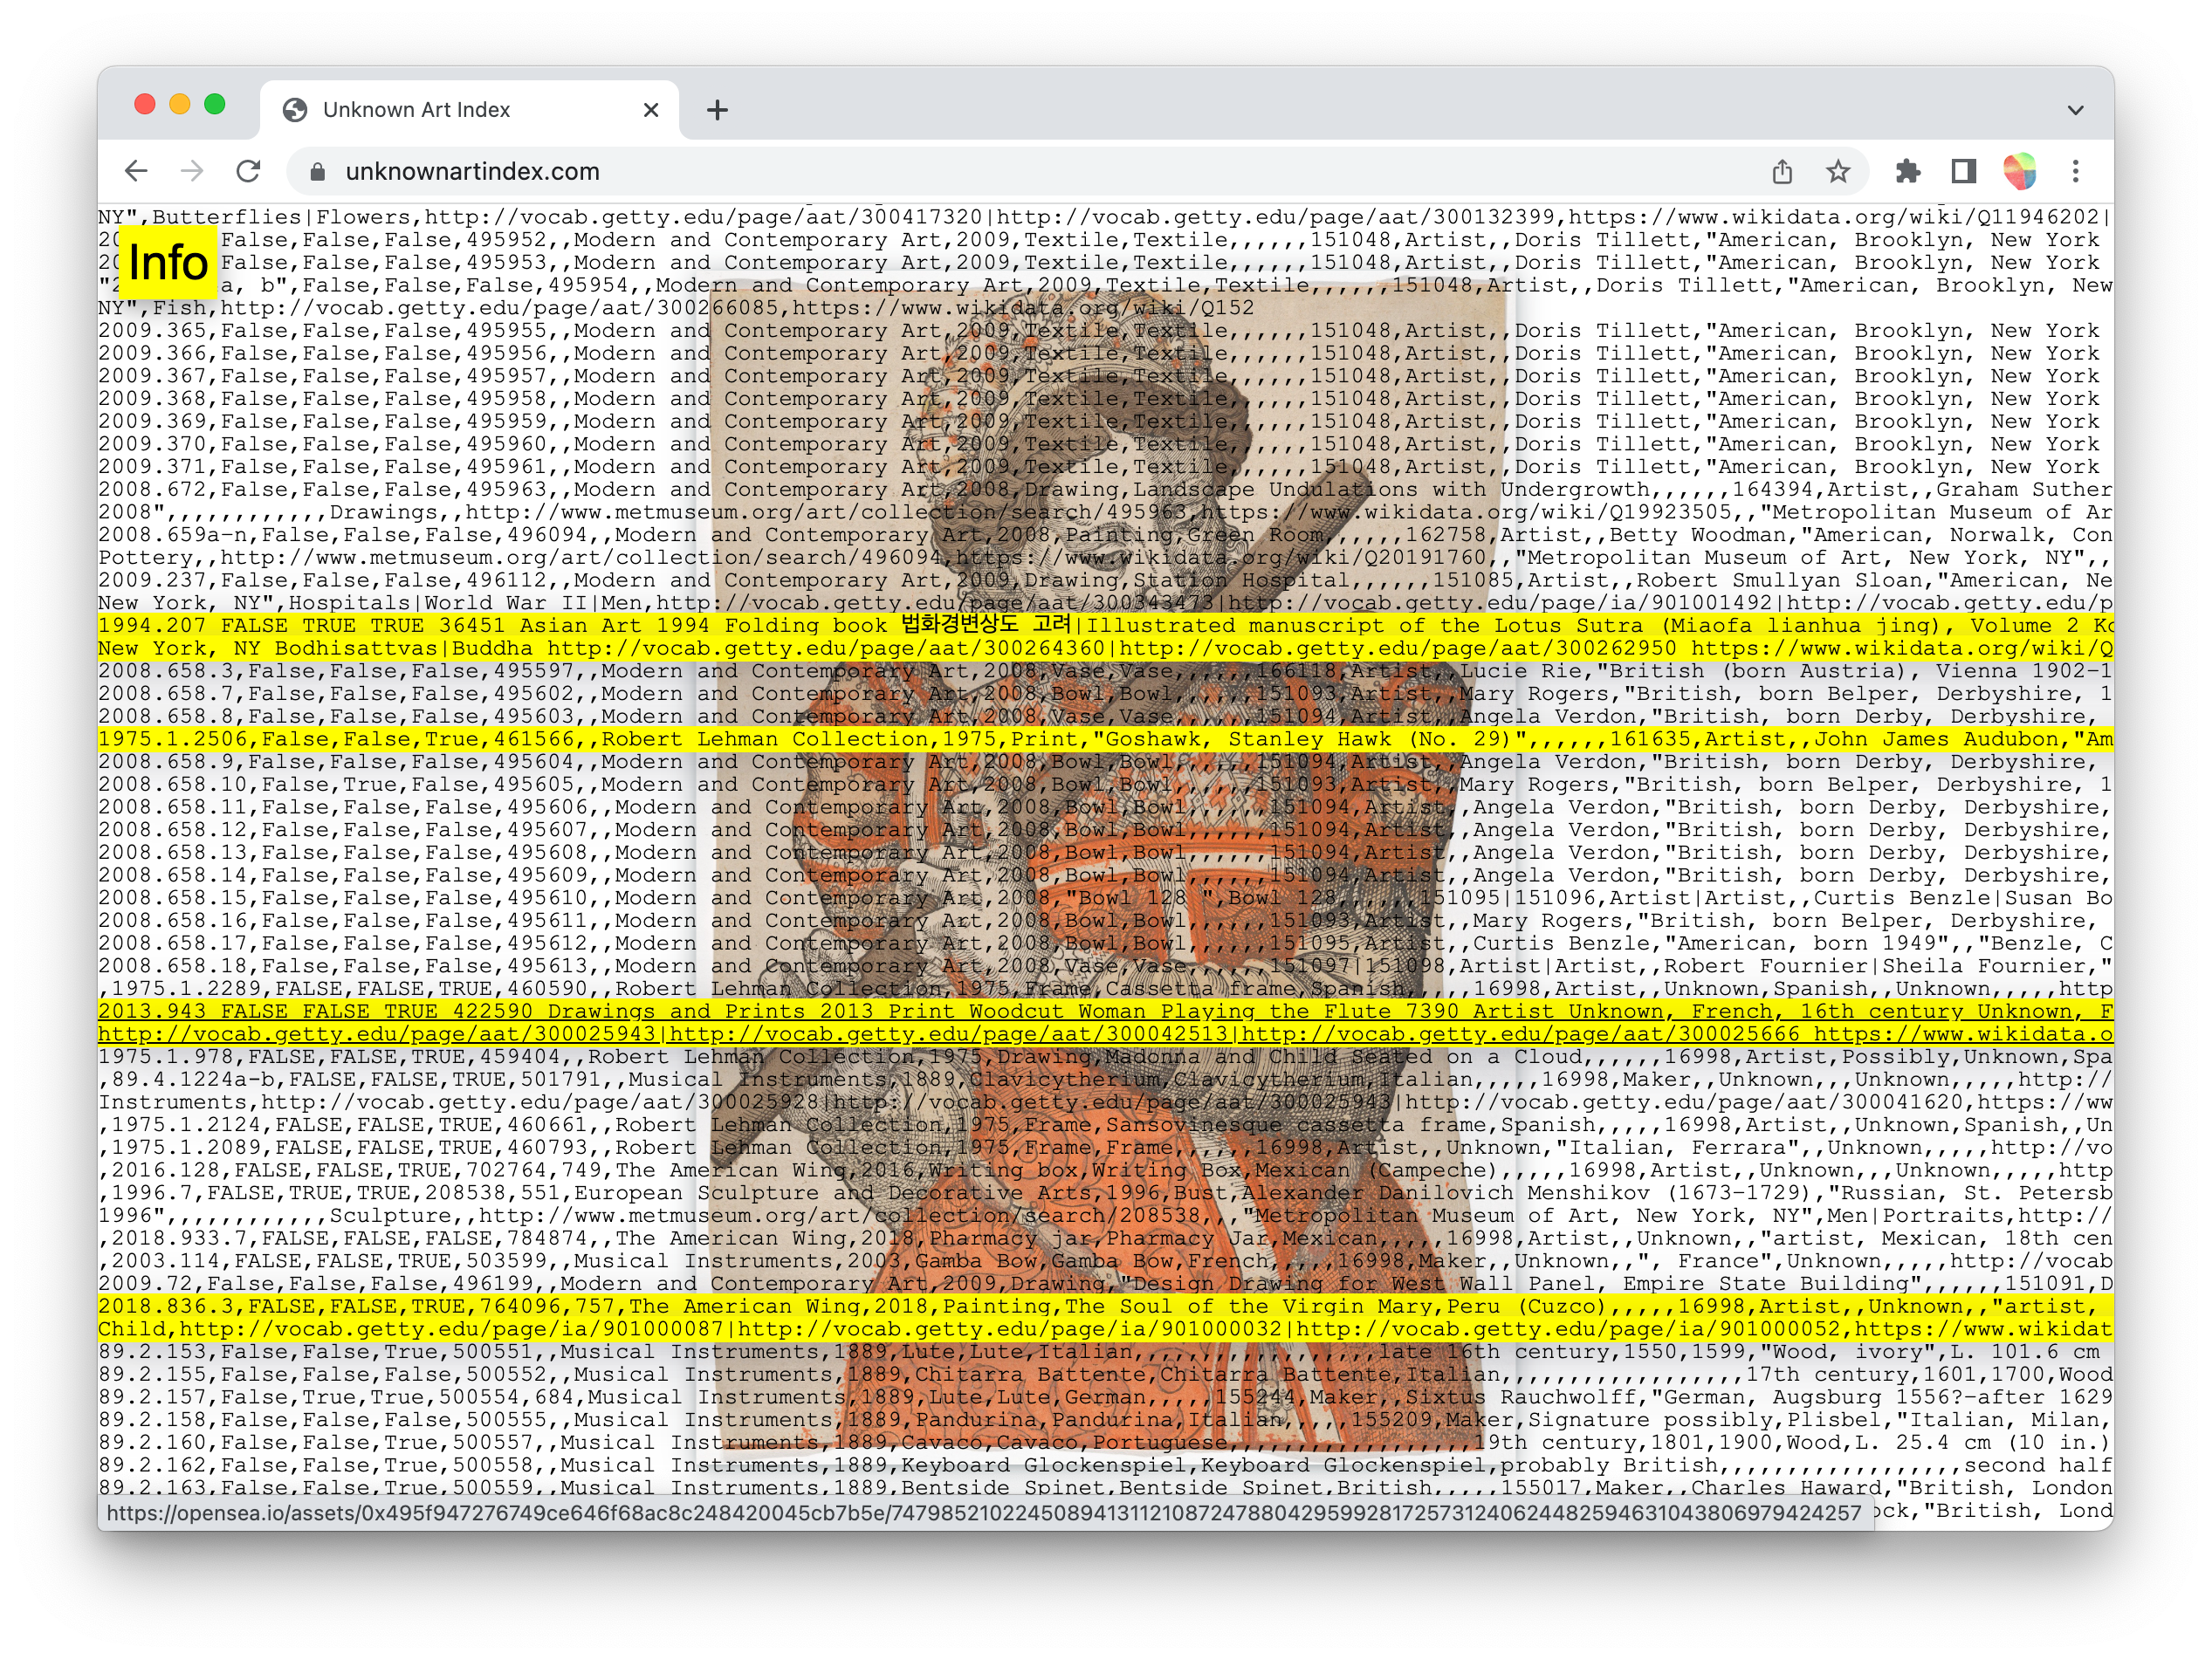Screen dimensions: 2212x1660
Task: Click row 89.2.157 Lute, German, Sixtus Rauchwolff
Action: (1105, 1397)
